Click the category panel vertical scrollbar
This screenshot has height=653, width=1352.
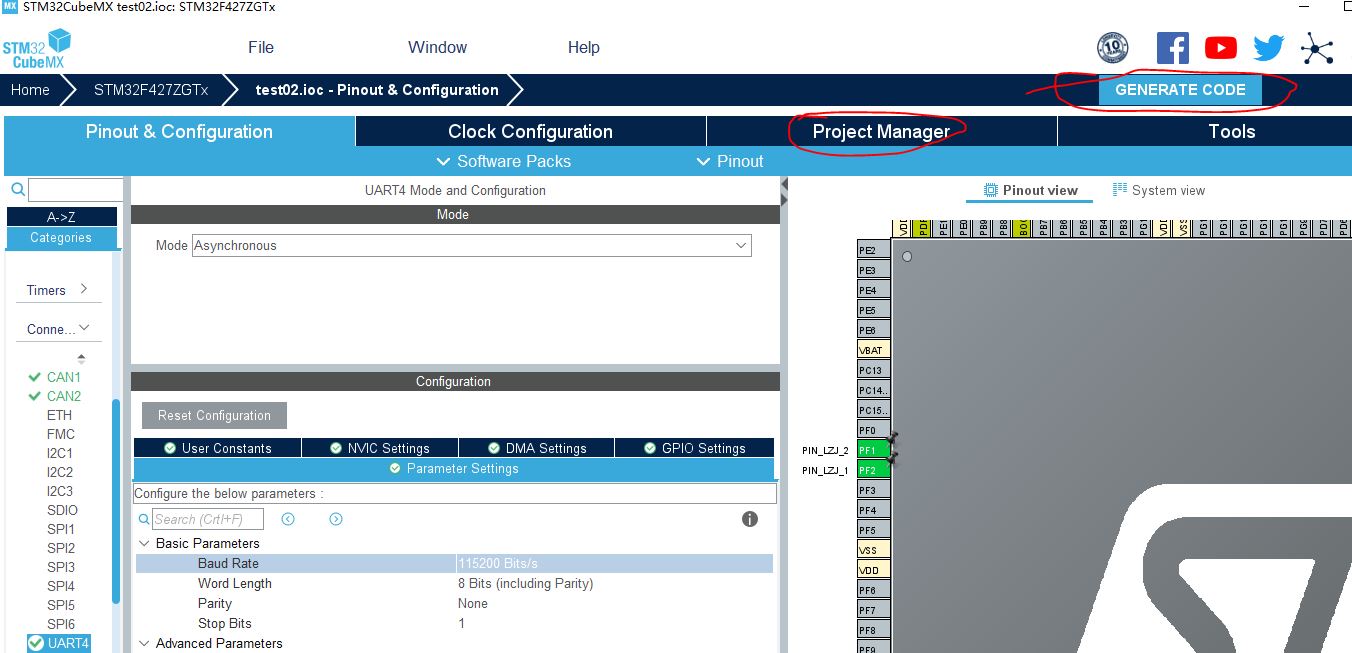tap(116, 500)
